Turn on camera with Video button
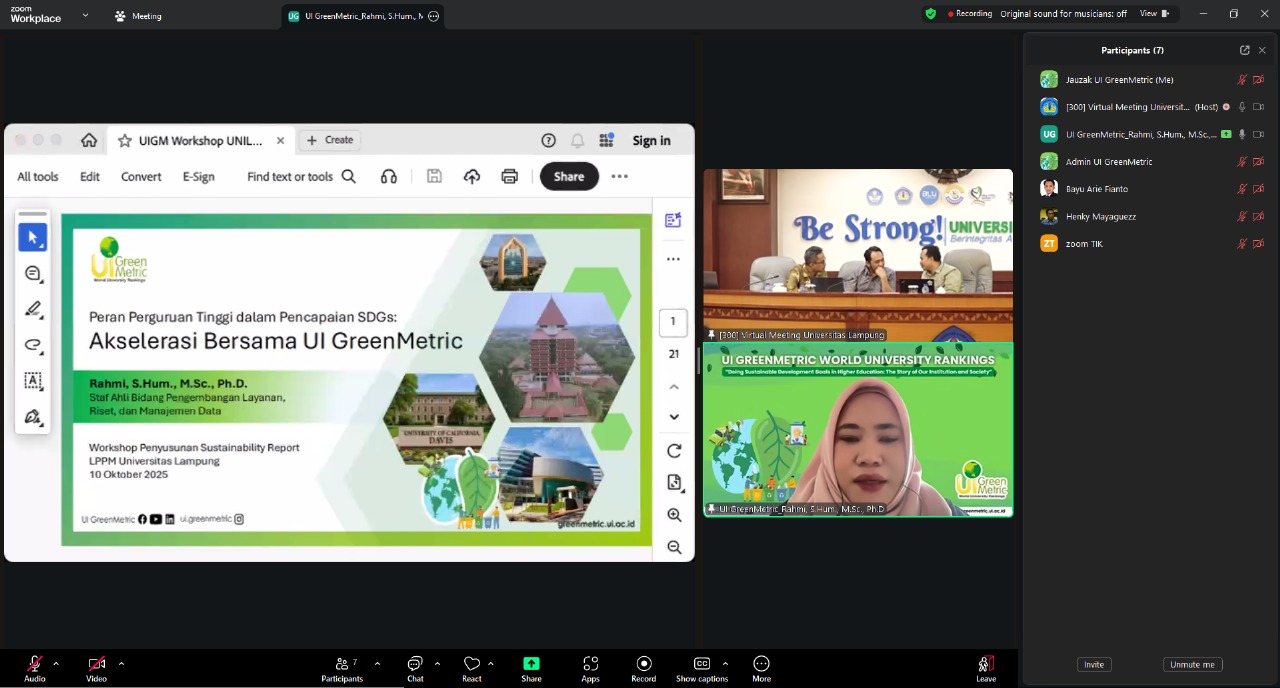 (x=96, y=664)
